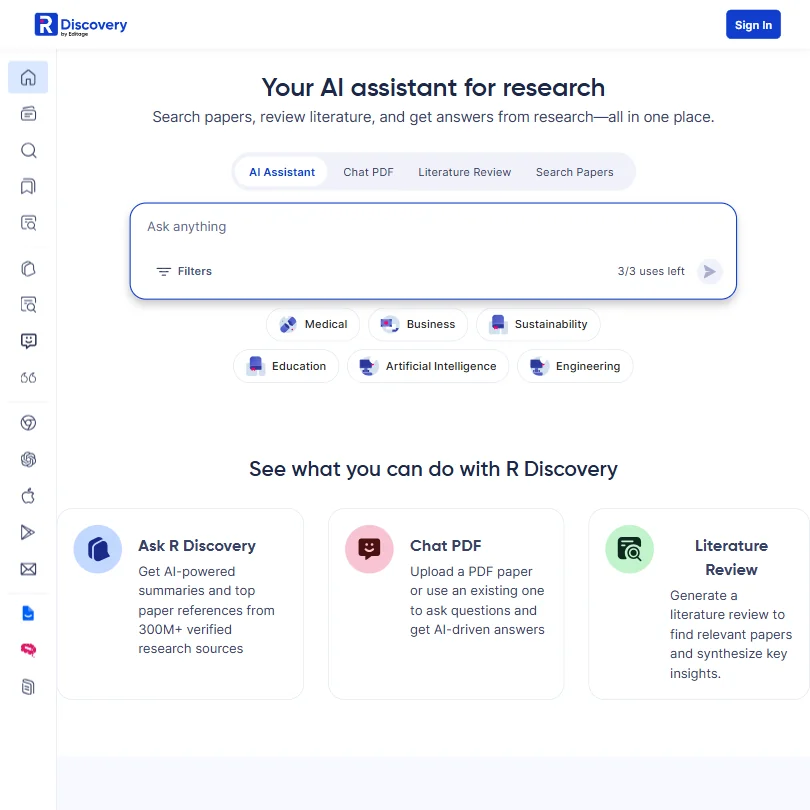
Task: Click the R Discovery logo
Action: click(x=81, y=25)
